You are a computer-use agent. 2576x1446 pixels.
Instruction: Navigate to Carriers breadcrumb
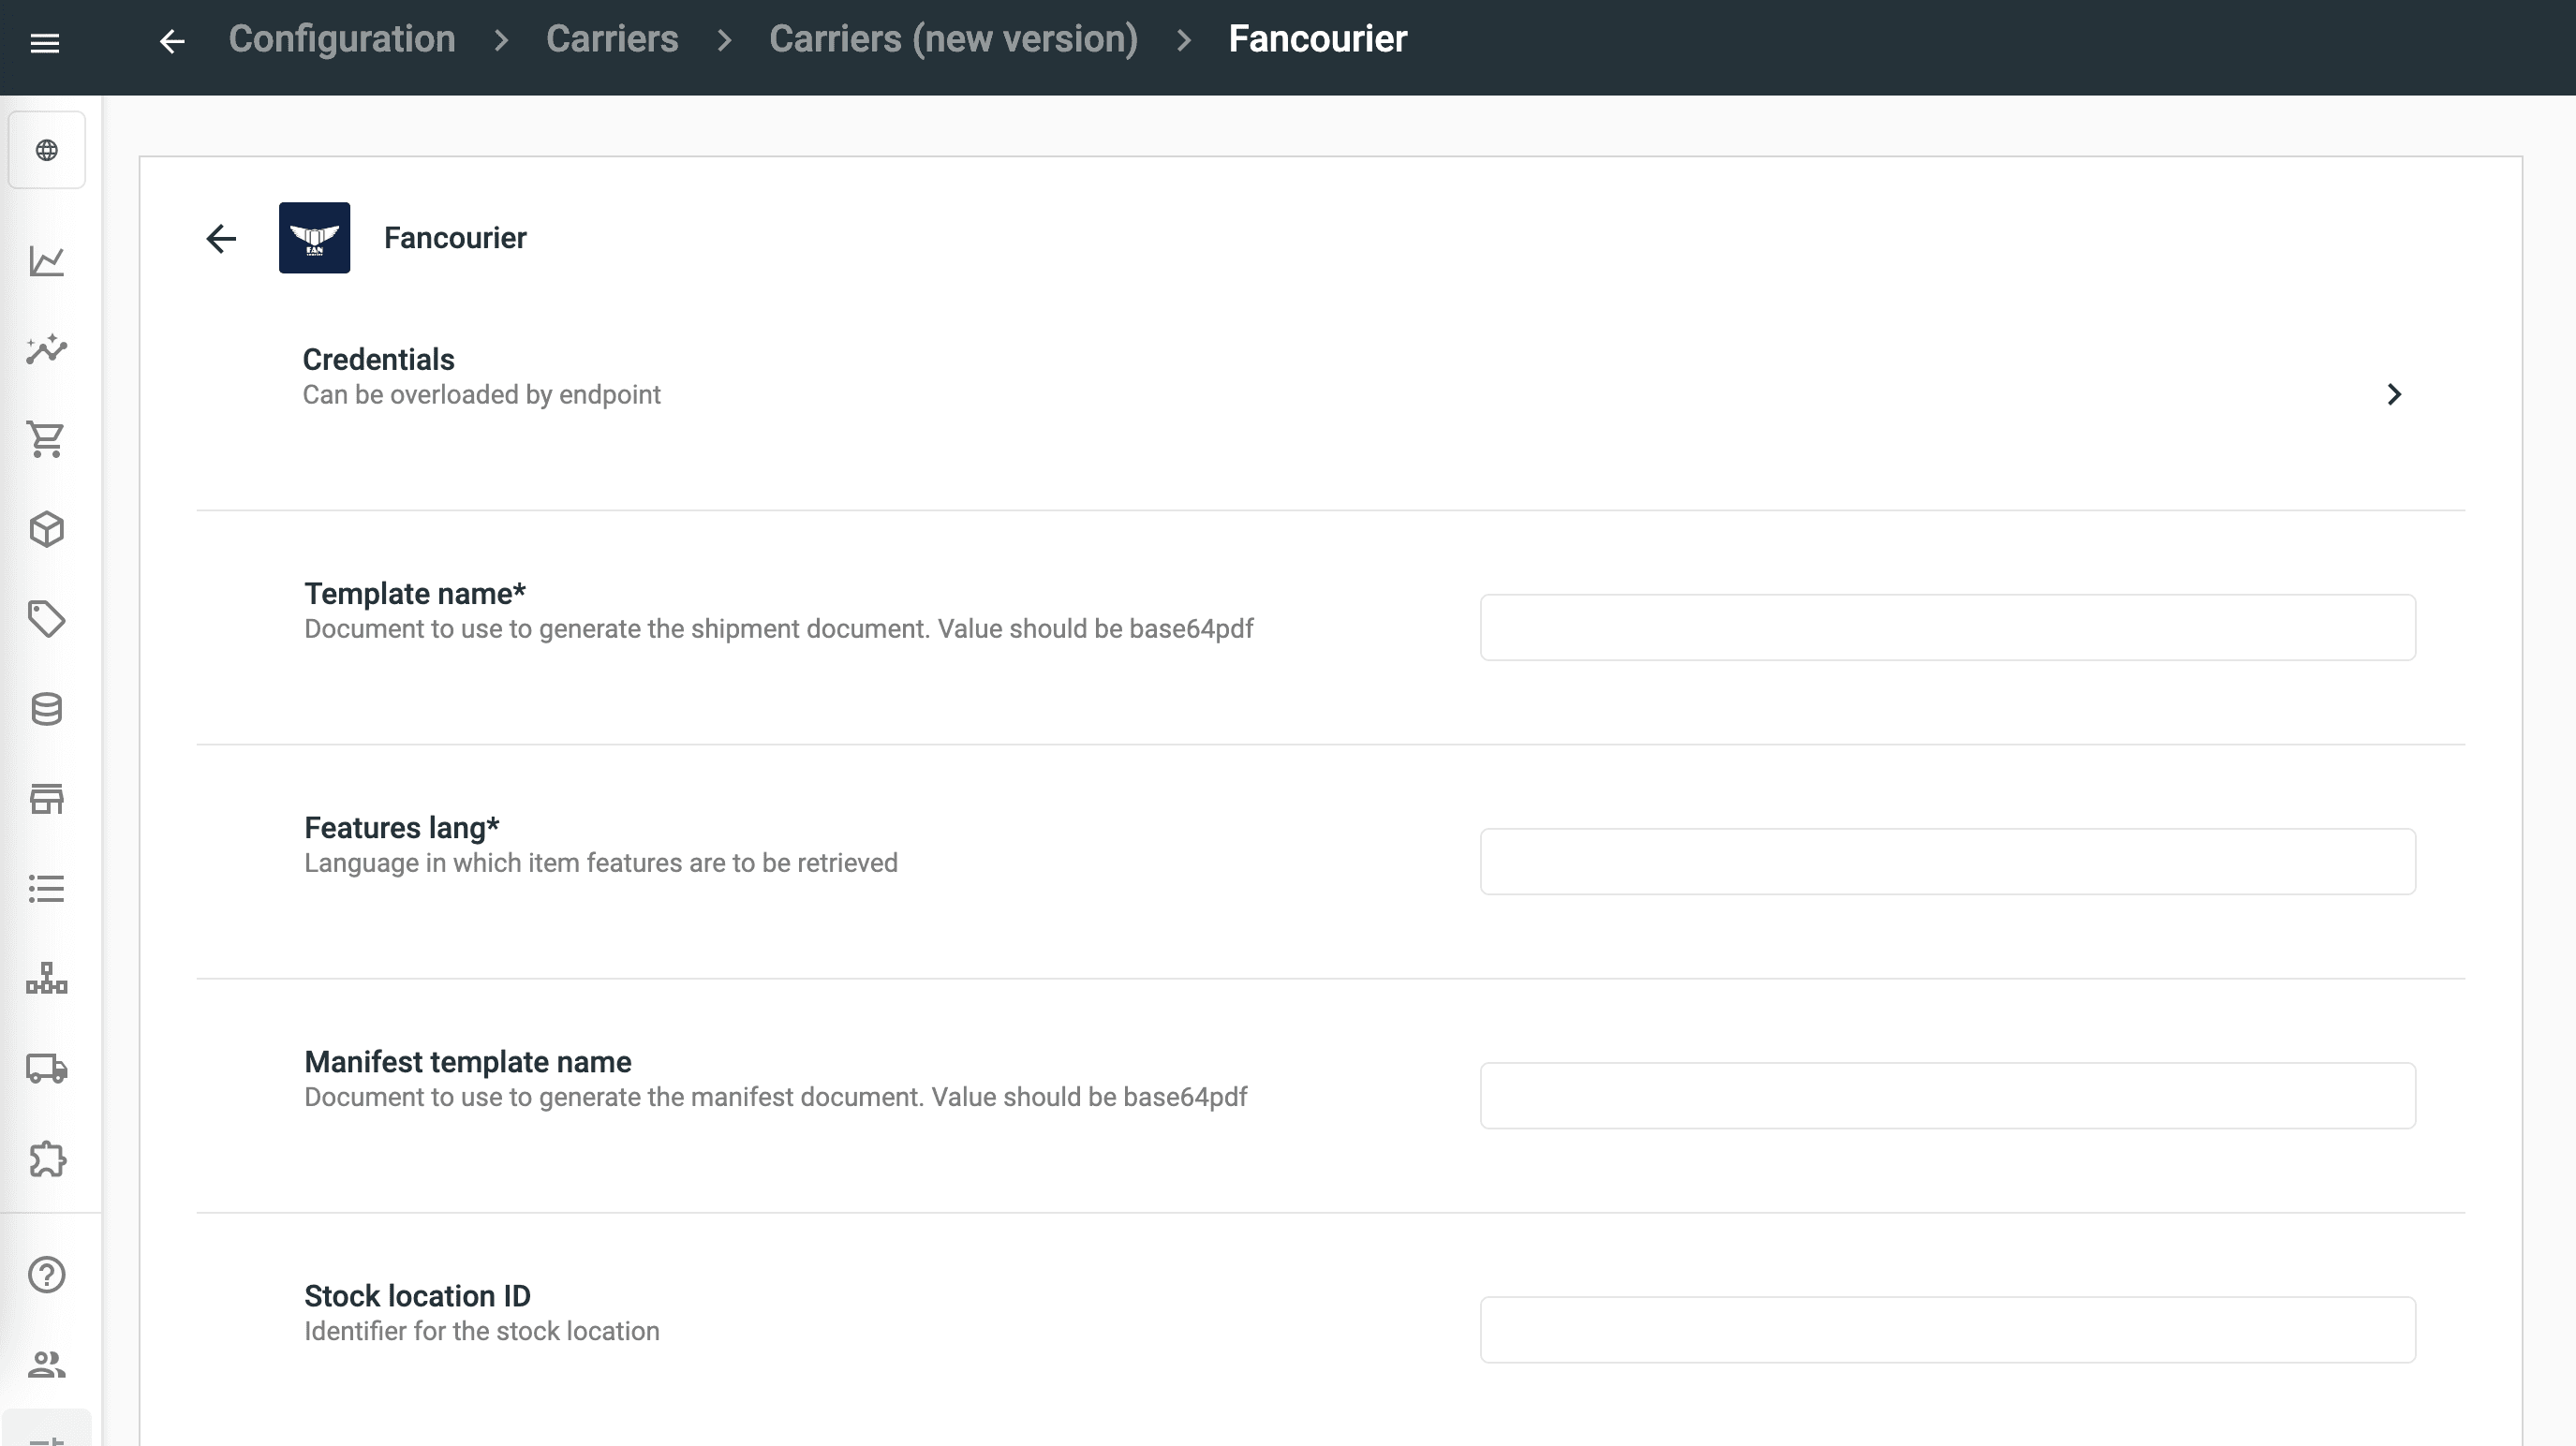pyautogui.click(x=612, y=39)
